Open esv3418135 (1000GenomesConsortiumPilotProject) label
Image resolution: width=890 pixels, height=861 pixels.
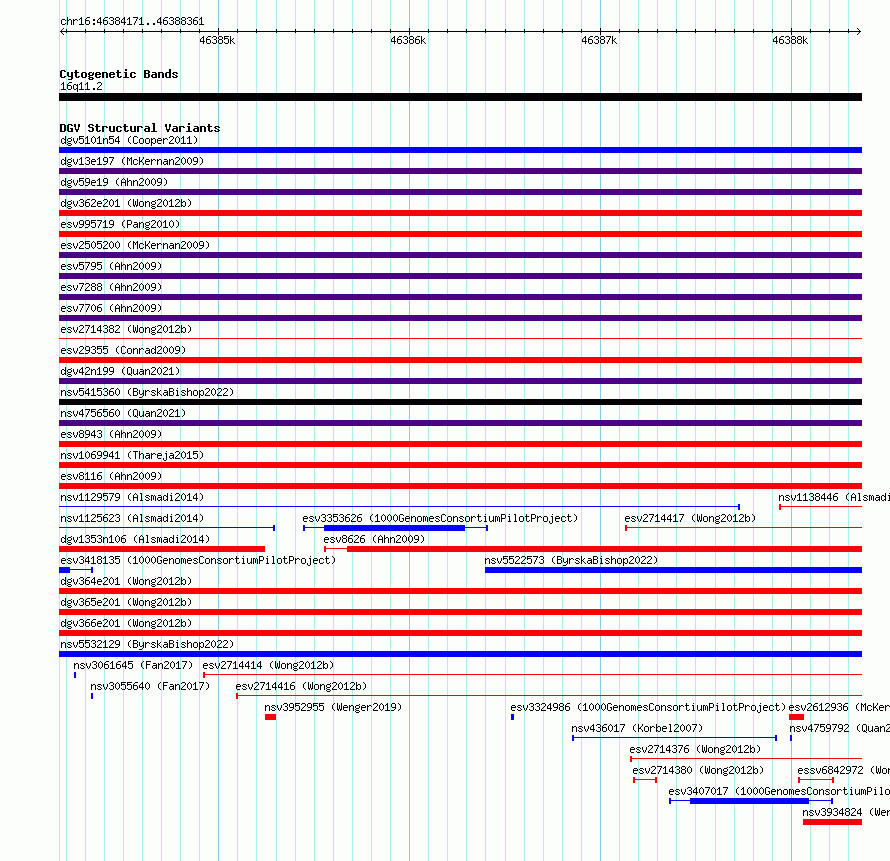coord(198,560)
